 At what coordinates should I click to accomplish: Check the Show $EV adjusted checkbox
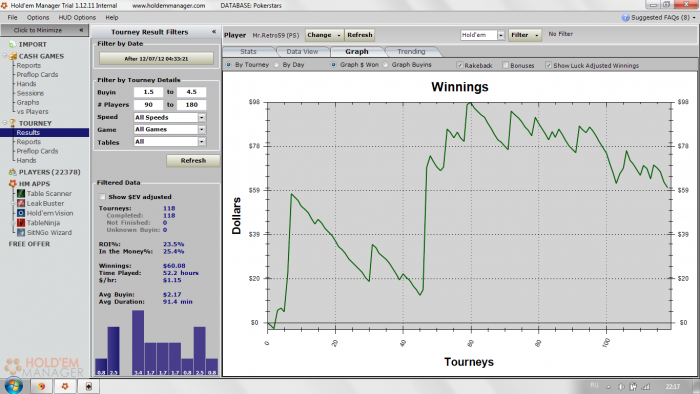tap(102, 197)
